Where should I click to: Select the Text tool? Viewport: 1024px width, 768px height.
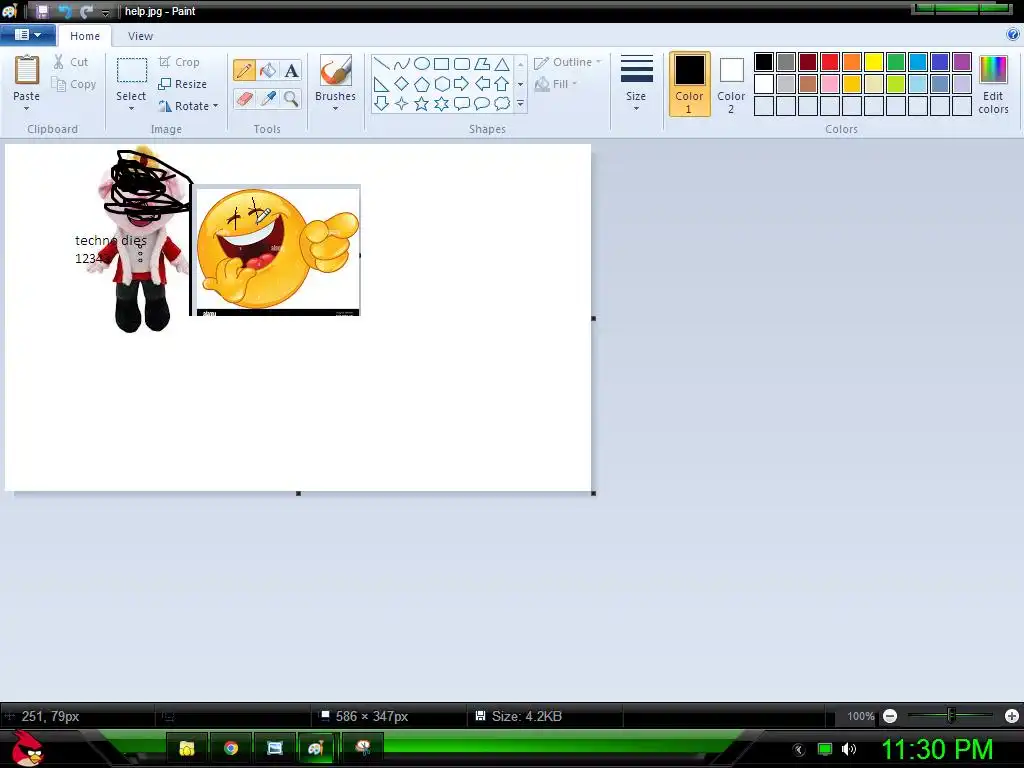(291, 70)
